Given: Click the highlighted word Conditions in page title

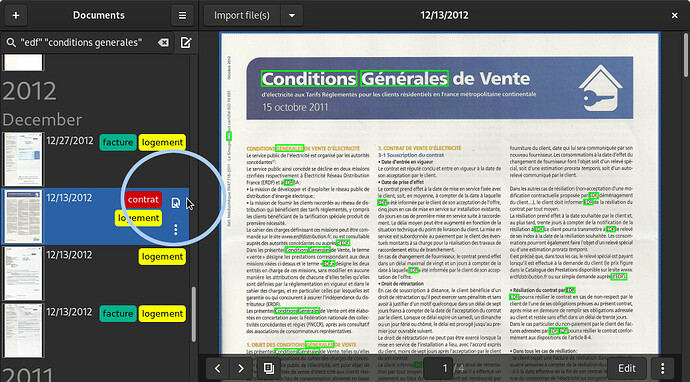Looking at the screenshot, I should pyautogui.click(x=308, y=79).
